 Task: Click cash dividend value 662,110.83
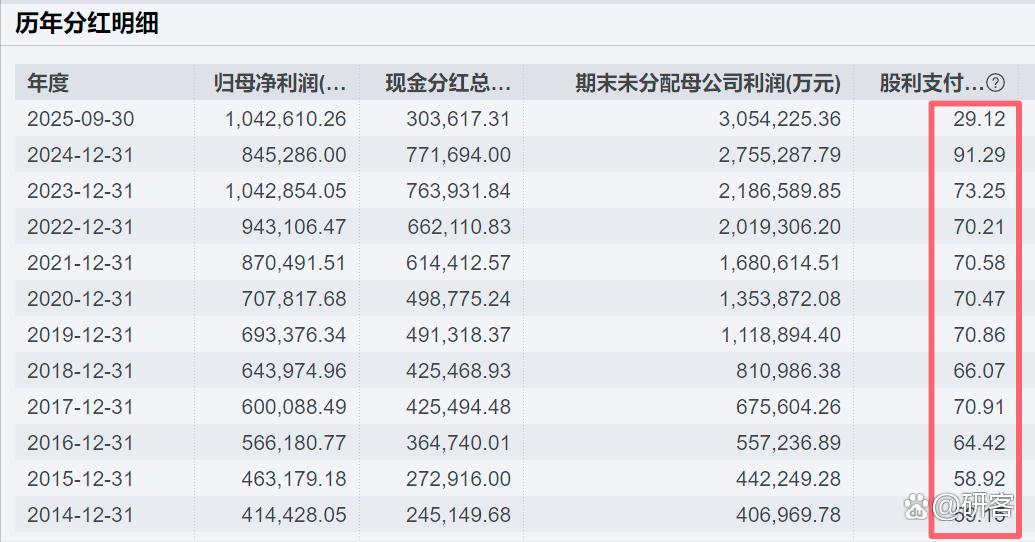coord(458,227)
